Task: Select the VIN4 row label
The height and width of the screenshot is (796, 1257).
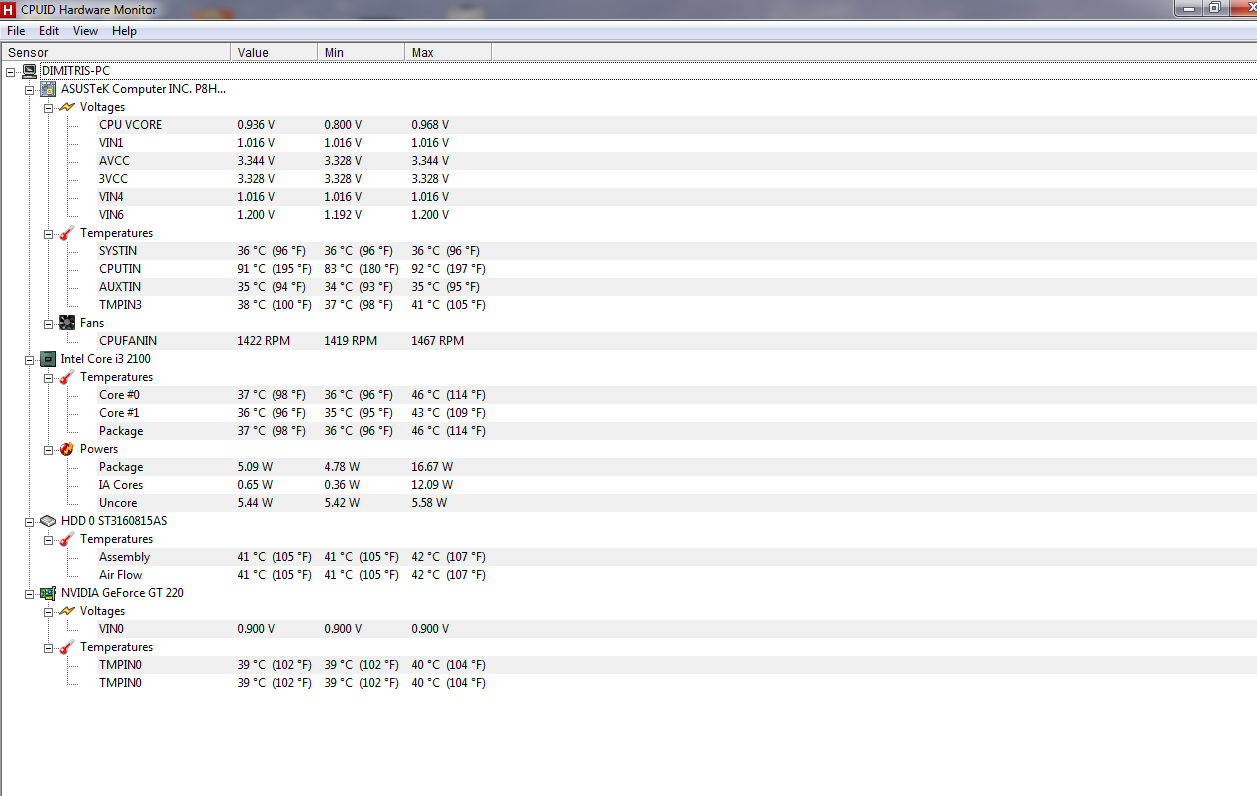Action: pos(111,197)
